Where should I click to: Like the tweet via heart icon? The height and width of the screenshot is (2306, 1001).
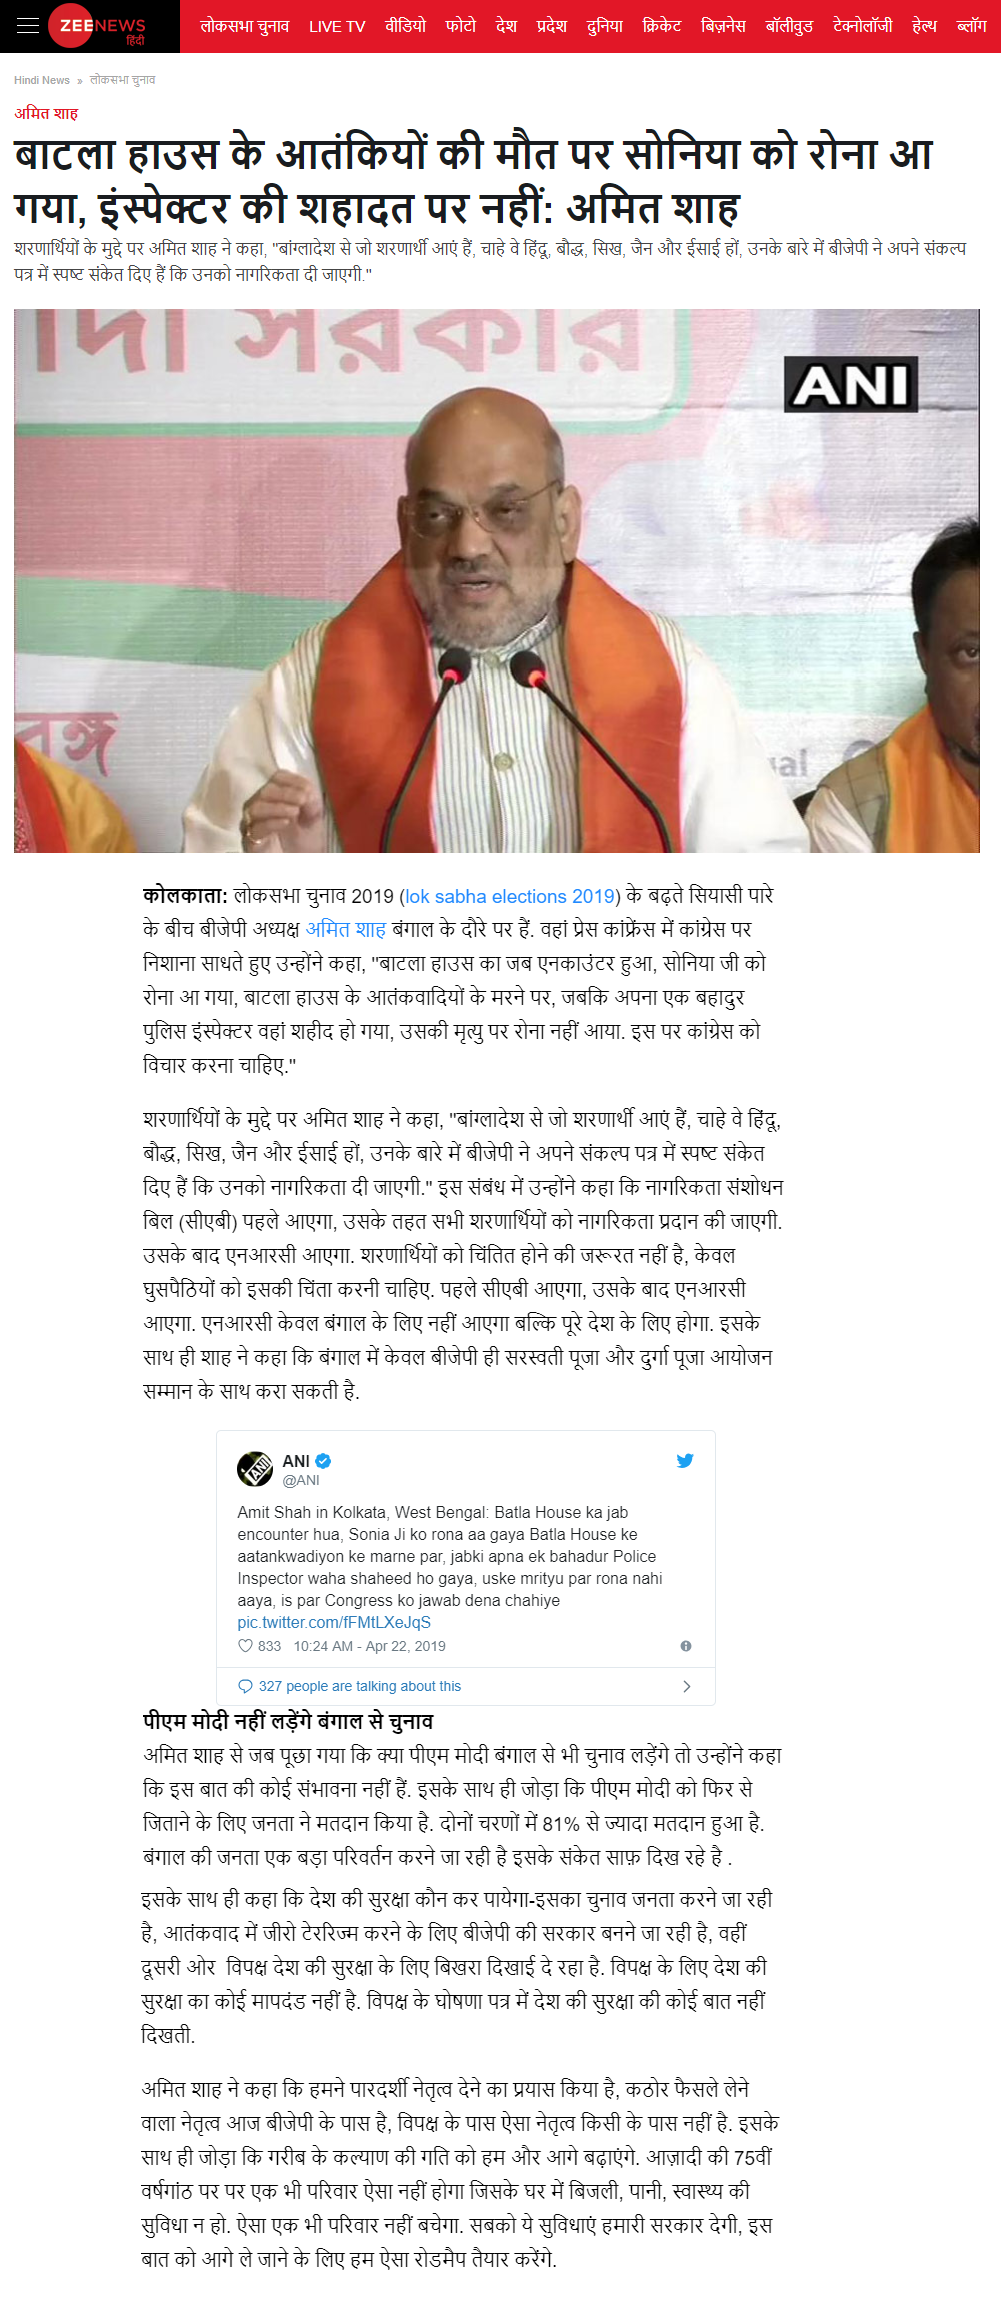tap(245, 1645)
